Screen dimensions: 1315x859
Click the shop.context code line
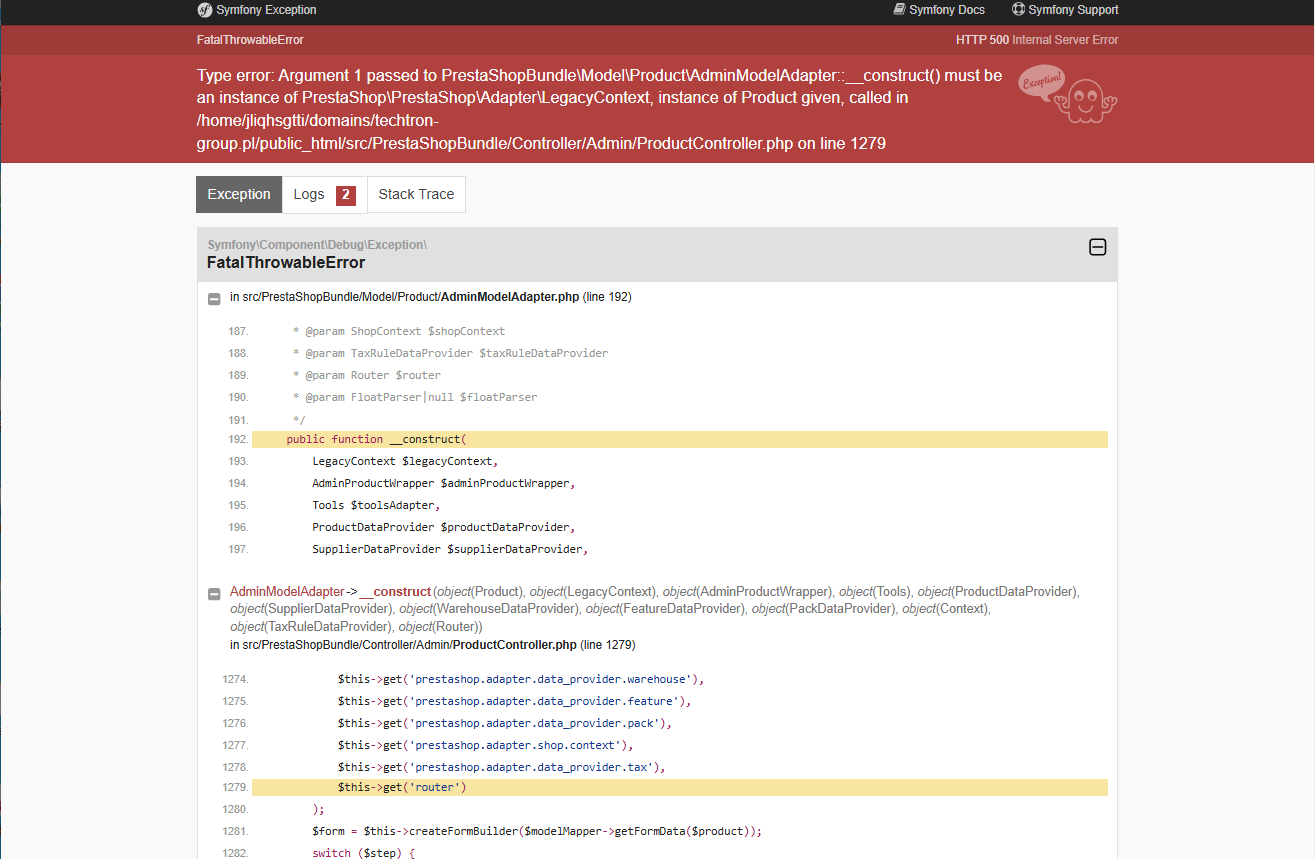(x=486, y=746)
